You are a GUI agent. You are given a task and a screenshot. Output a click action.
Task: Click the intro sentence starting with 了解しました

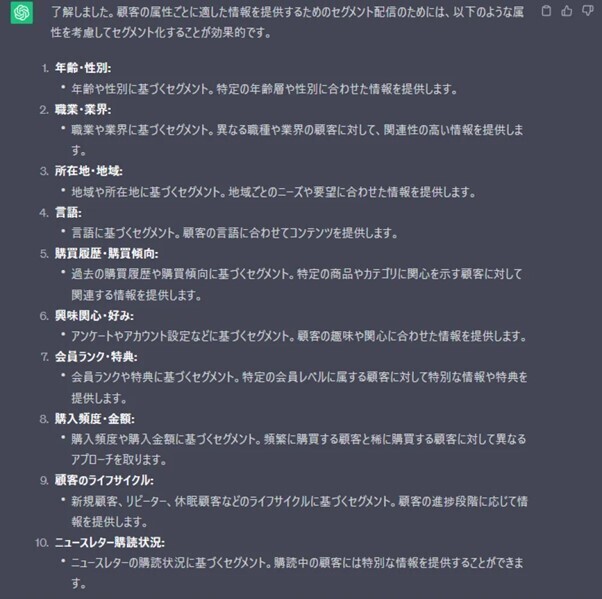pyautogui.click(x=287, y=22)
